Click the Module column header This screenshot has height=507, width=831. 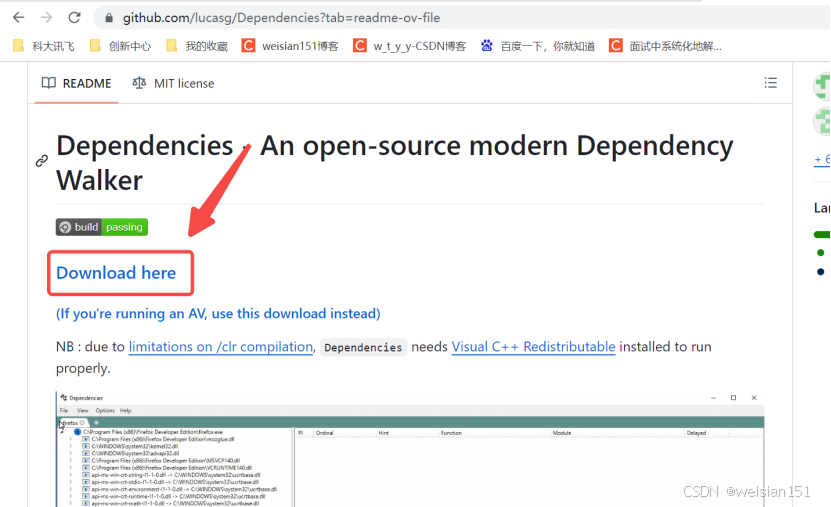(562, 433)
